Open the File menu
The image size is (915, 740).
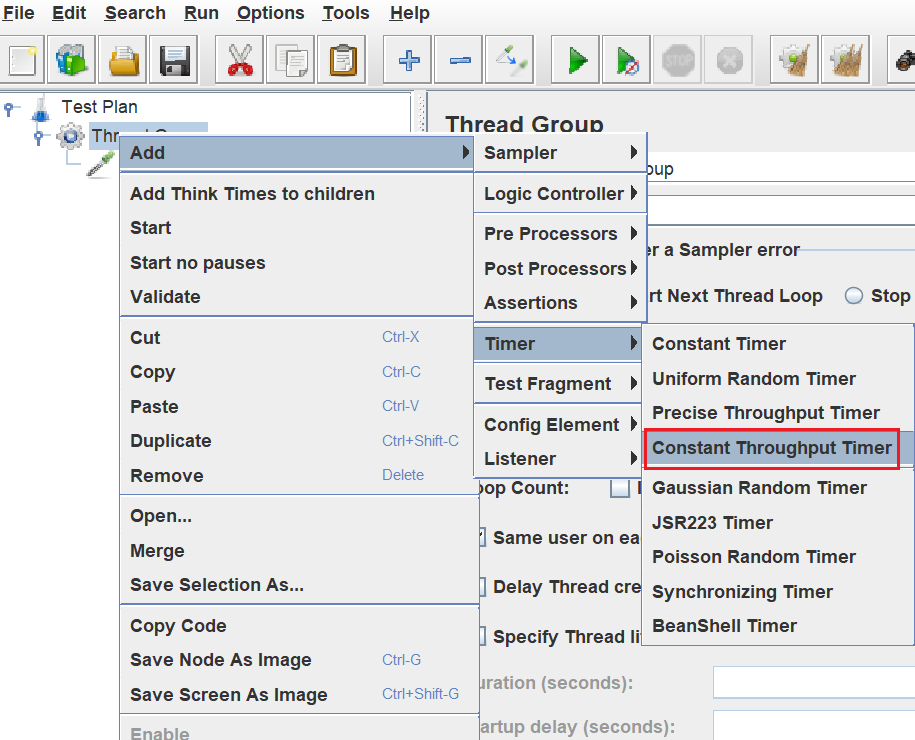point(18,13)
